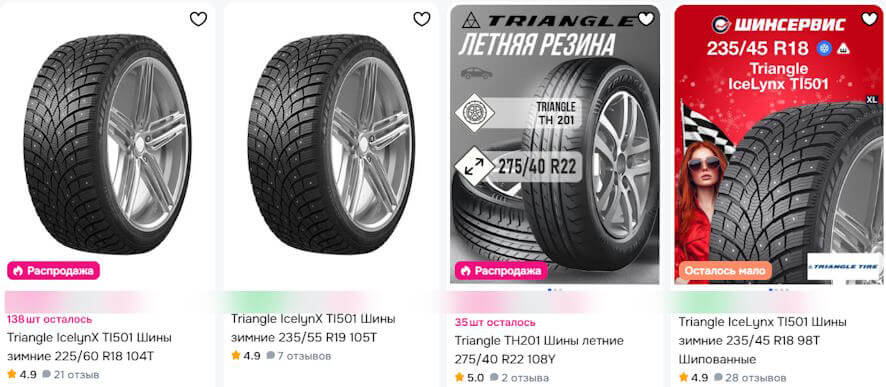Click the Осталось мало badge
886x387 pixels.
pos(726,271)
